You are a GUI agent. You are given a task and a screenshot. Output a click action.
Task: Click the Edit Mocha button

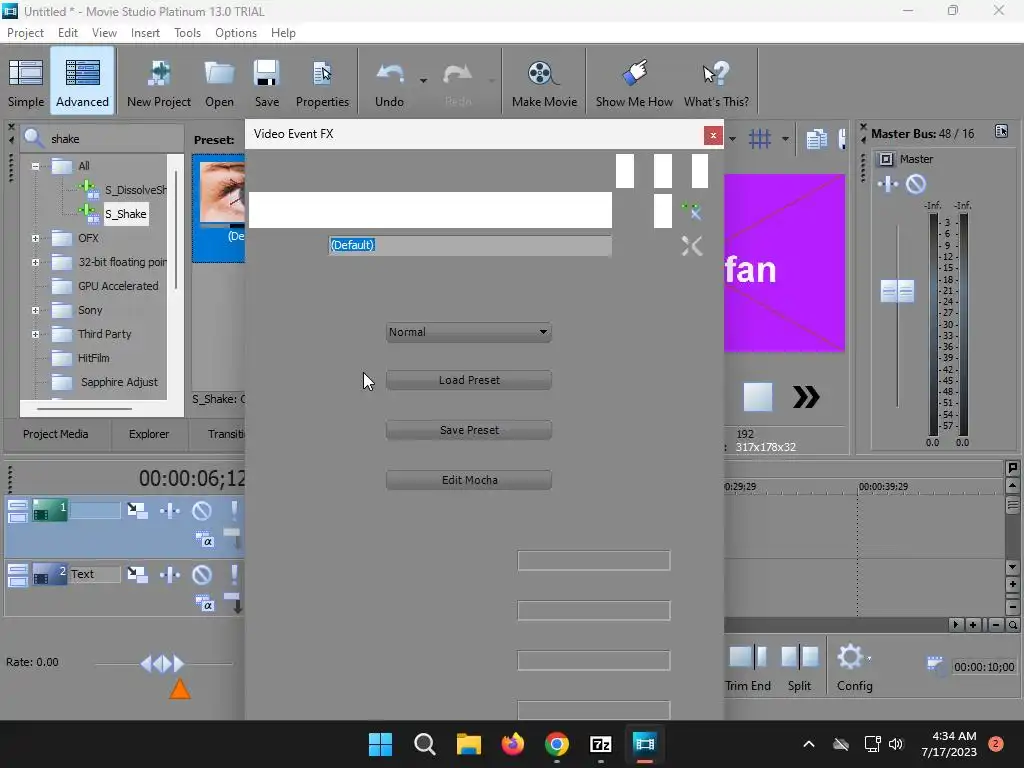(x=468, y=480)
